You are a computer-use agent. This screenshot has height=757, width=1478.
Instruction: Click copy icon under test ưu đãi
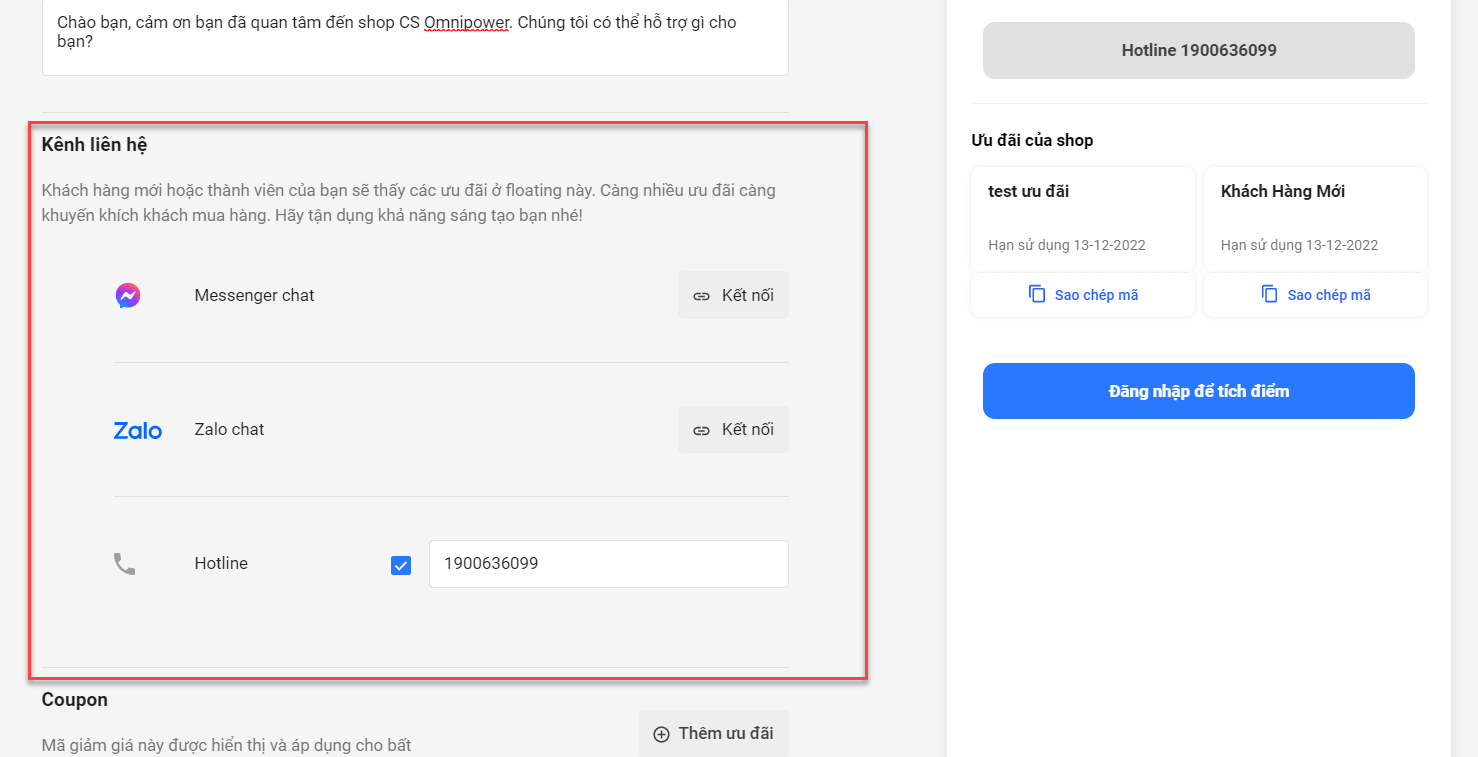[x=1037, y=294]
